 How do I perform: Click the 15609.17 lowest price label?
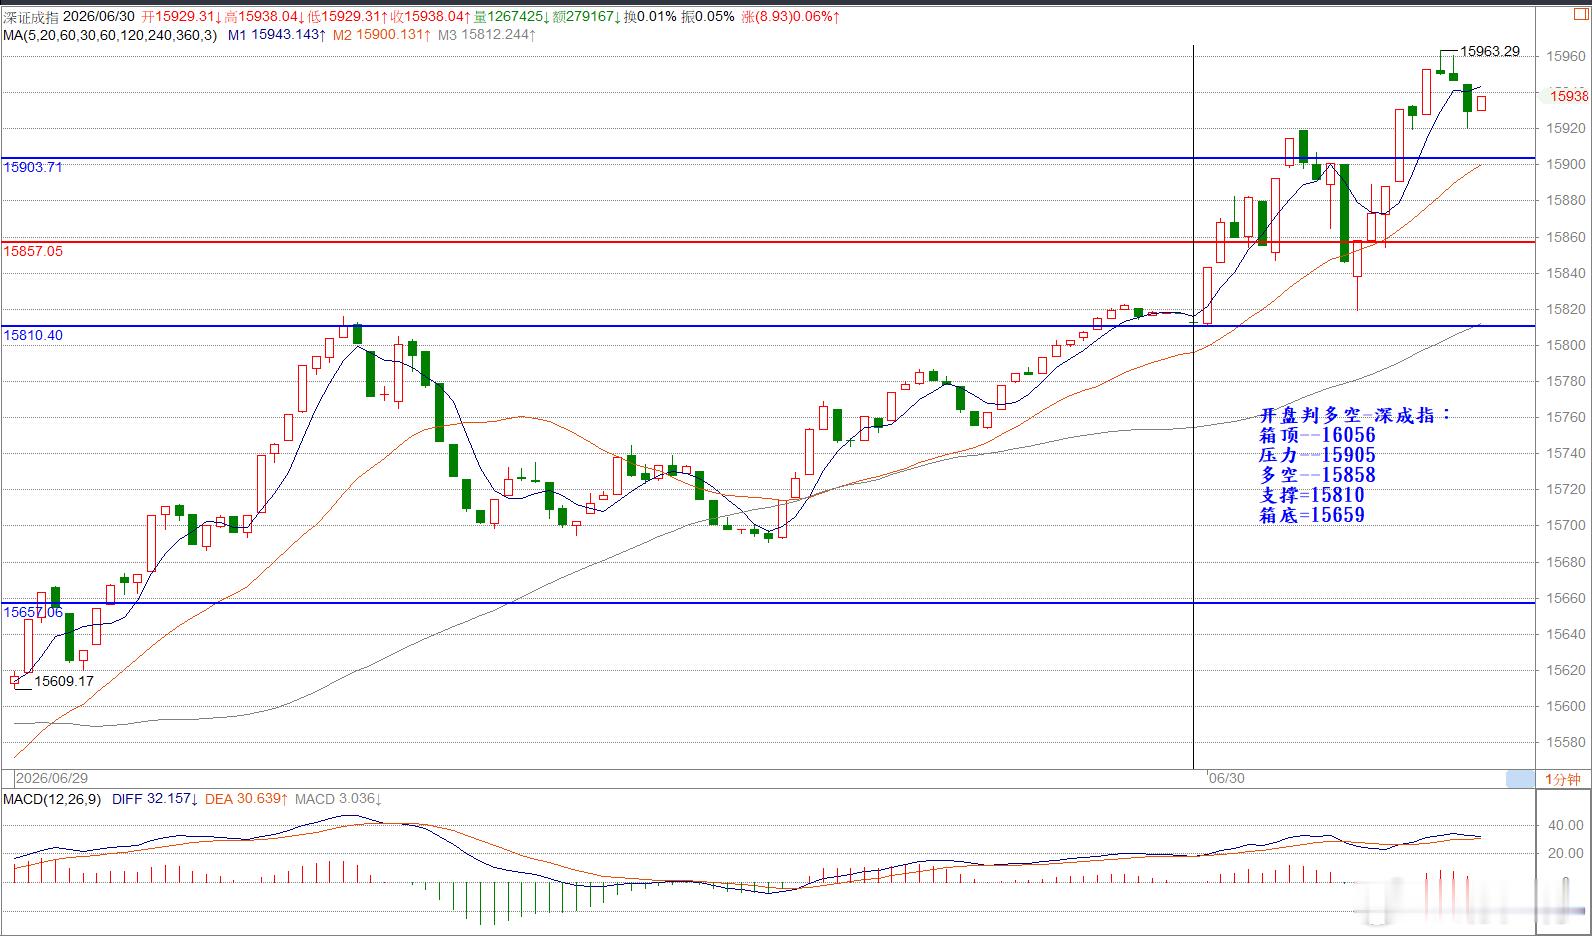click(x=64, y=681)
